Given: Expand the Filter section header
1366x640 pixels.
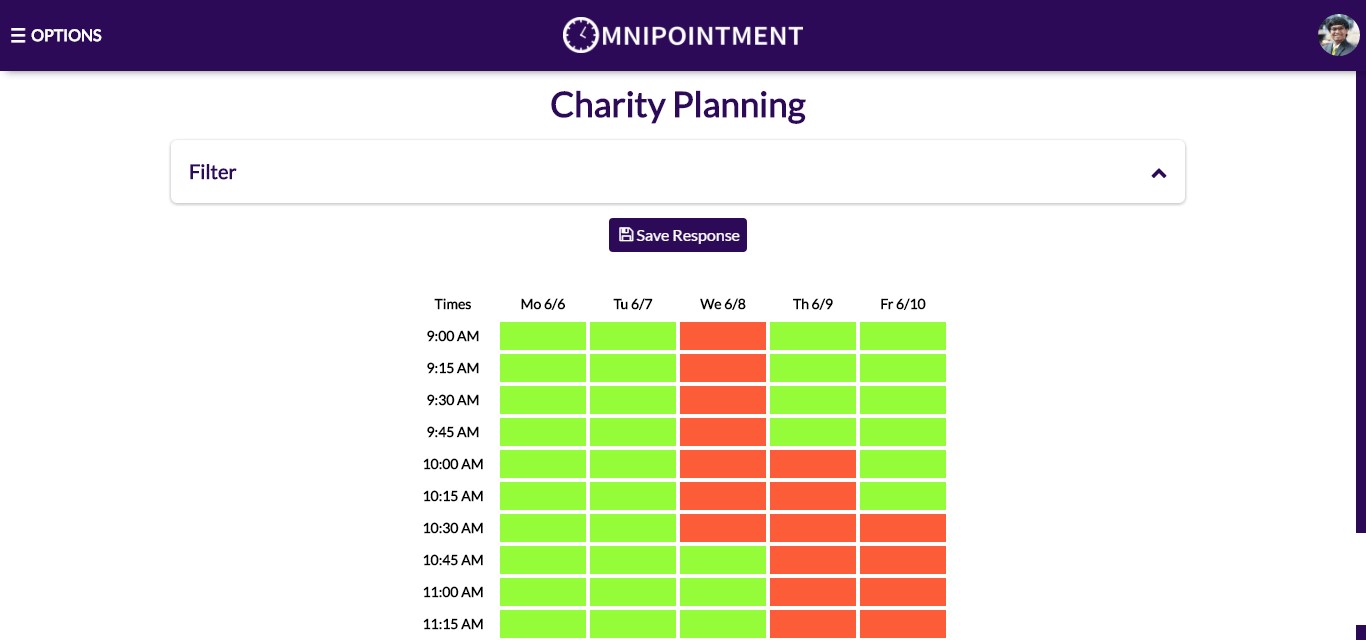Looking at the screenshot, I should 212,171.
